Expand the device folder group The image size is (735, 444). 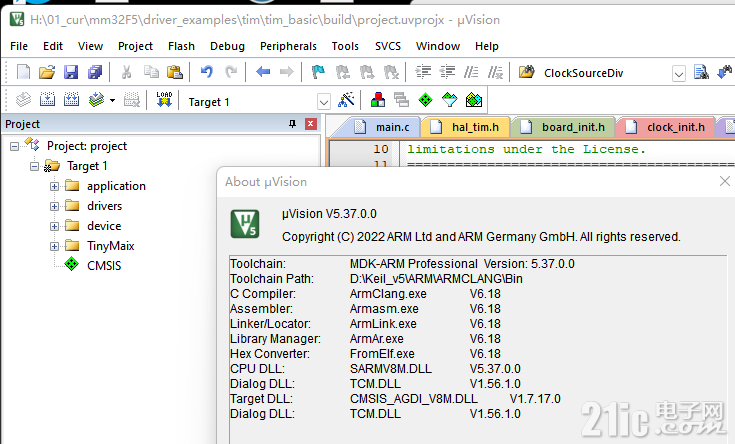tap(54, 226)
